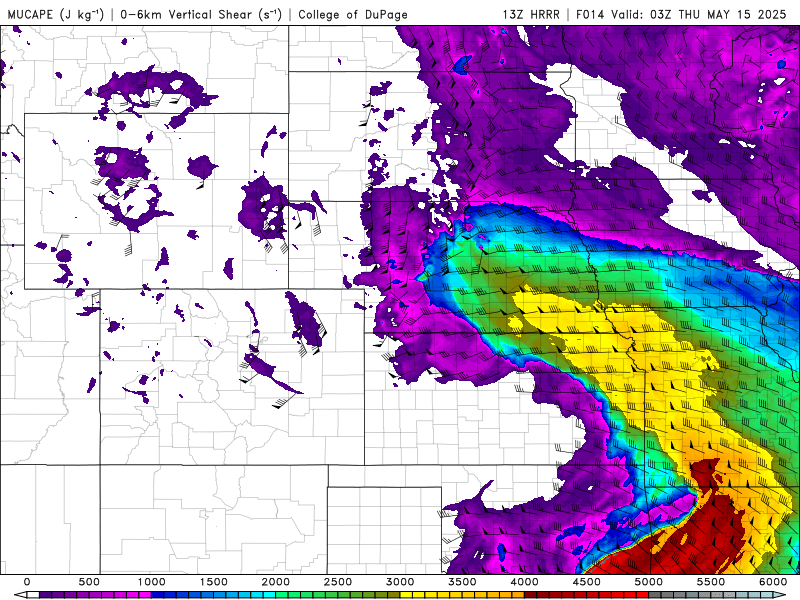Click the 1000 label on the color scale
The height and width of the screenshot is (600, 800).
pyautogui.click(x=151, y=582)
